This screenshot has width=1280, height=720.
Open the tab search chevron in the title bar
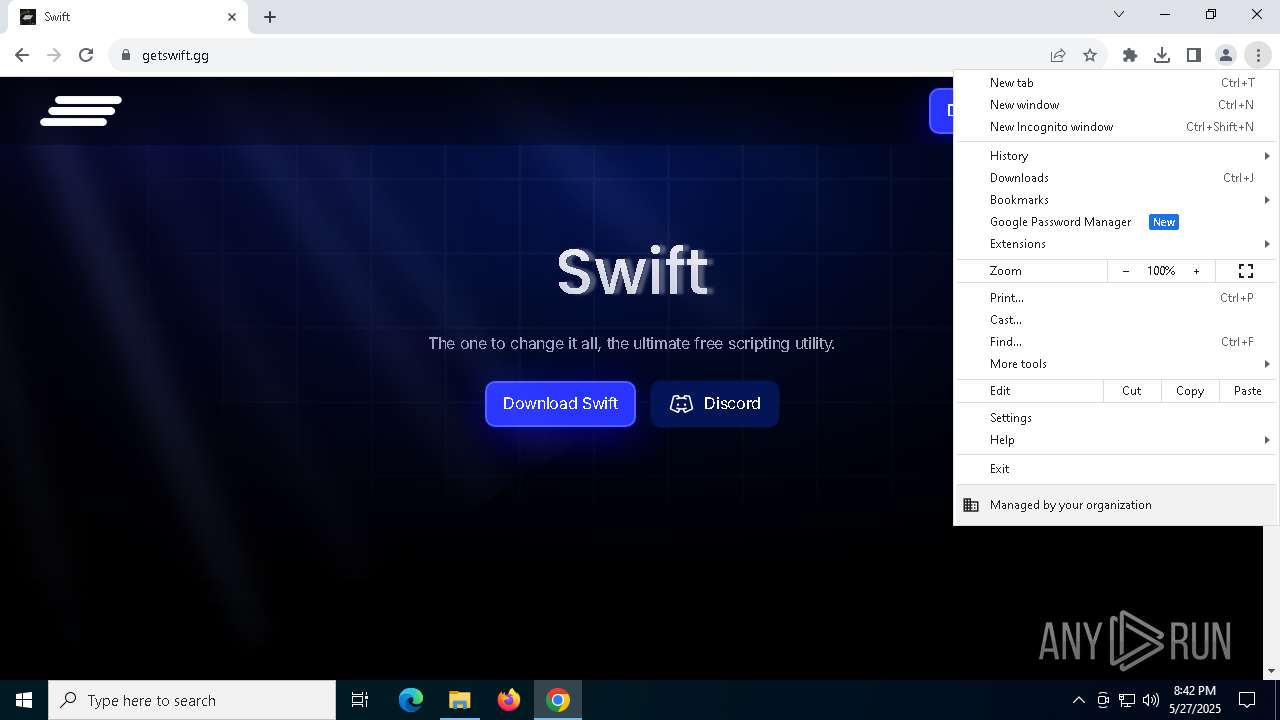1119,15
